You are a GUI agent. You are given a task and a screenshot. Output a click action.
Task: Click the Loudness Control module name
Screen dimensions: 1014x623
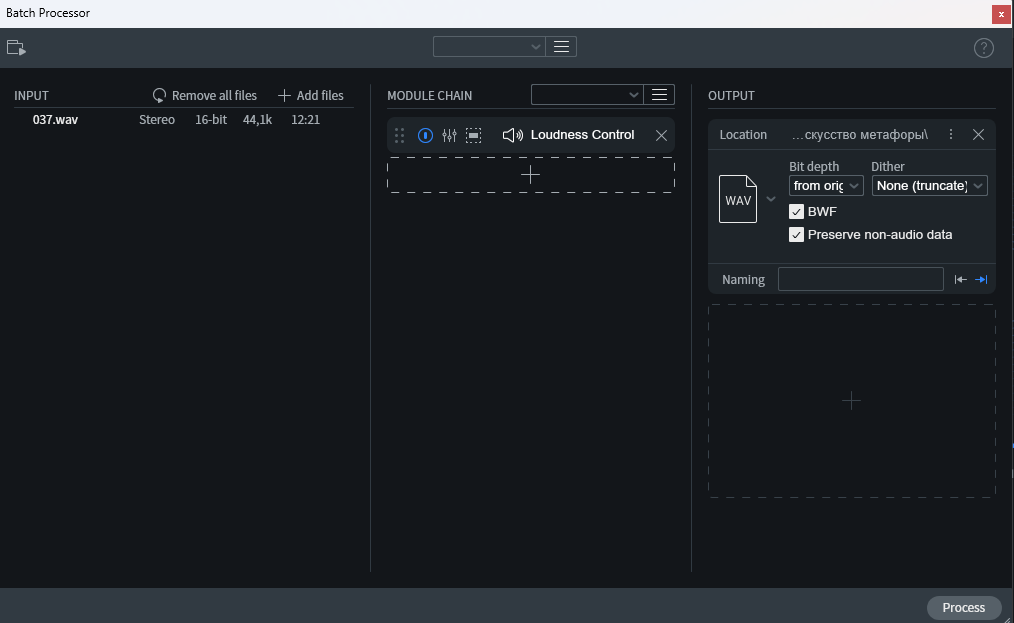pyautogui.click(x=582, y=135)
